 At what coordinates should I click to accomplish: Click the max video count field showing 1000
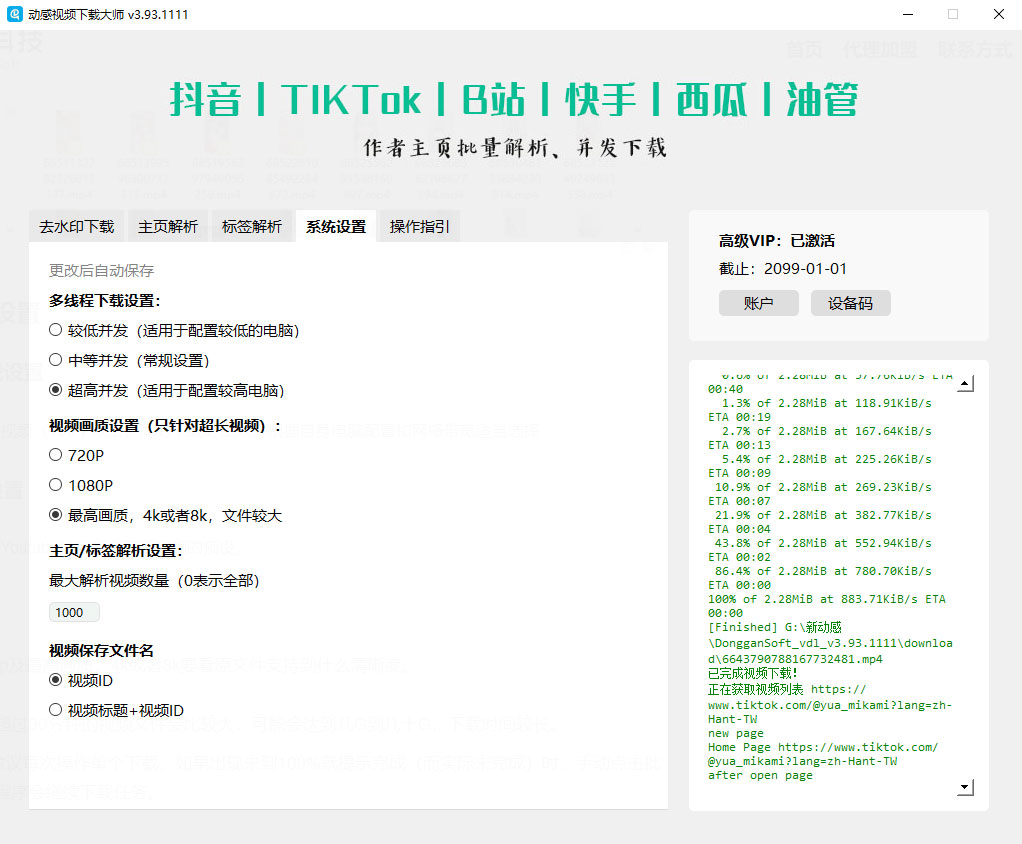pyautogui.click(x=74, y=612)
